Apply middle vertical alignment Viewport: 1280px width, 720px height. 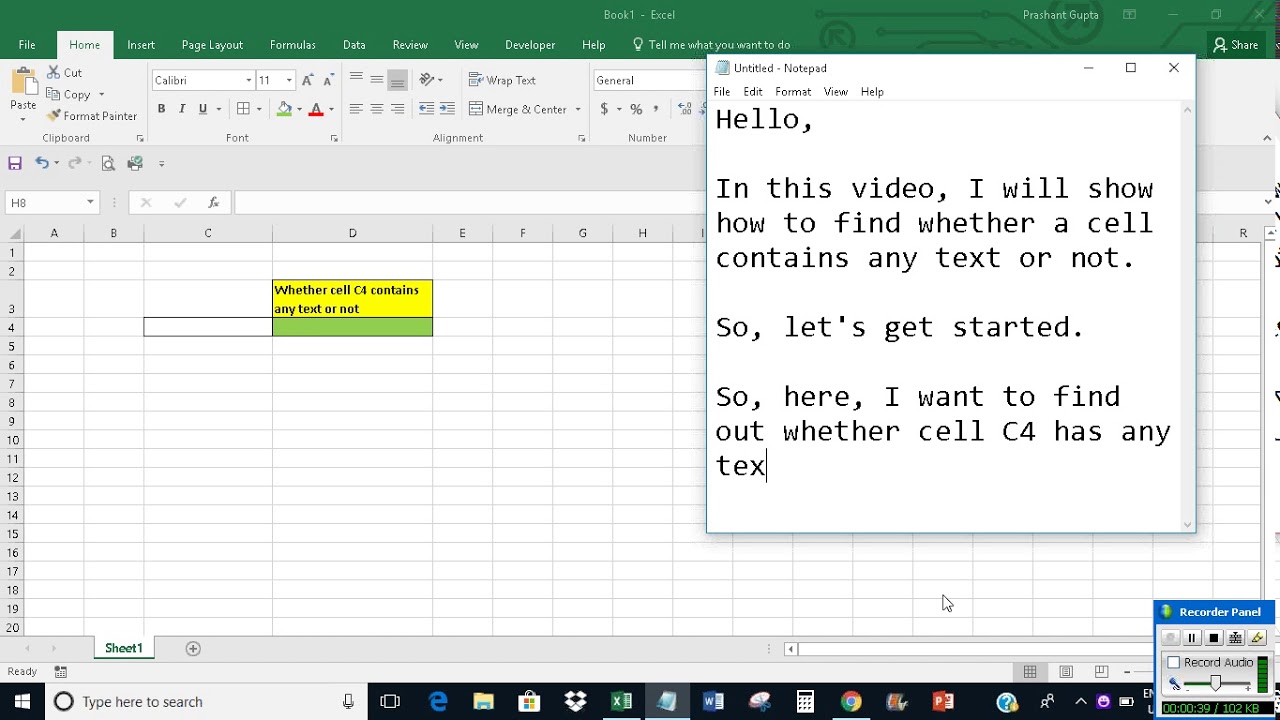point(377,80)
